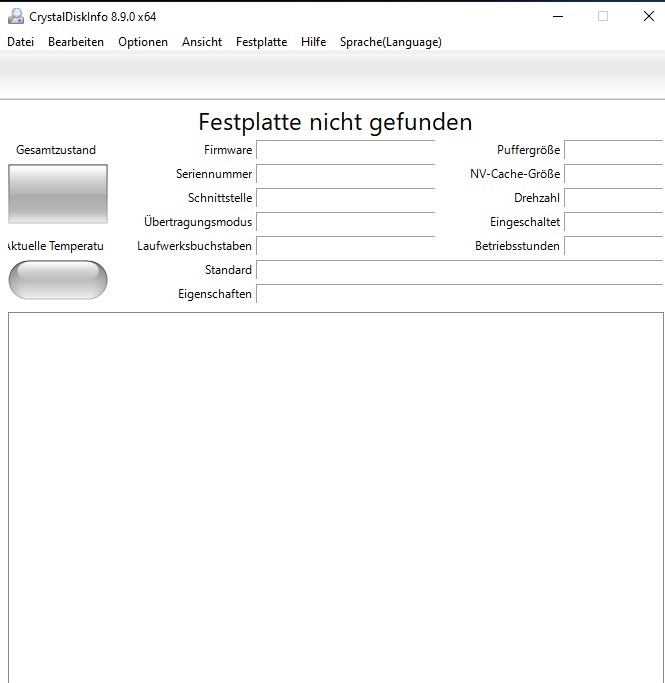
Task: Click the NV-Cache-Größe value field
Action: pyautogui.click(x=614, y=174)
